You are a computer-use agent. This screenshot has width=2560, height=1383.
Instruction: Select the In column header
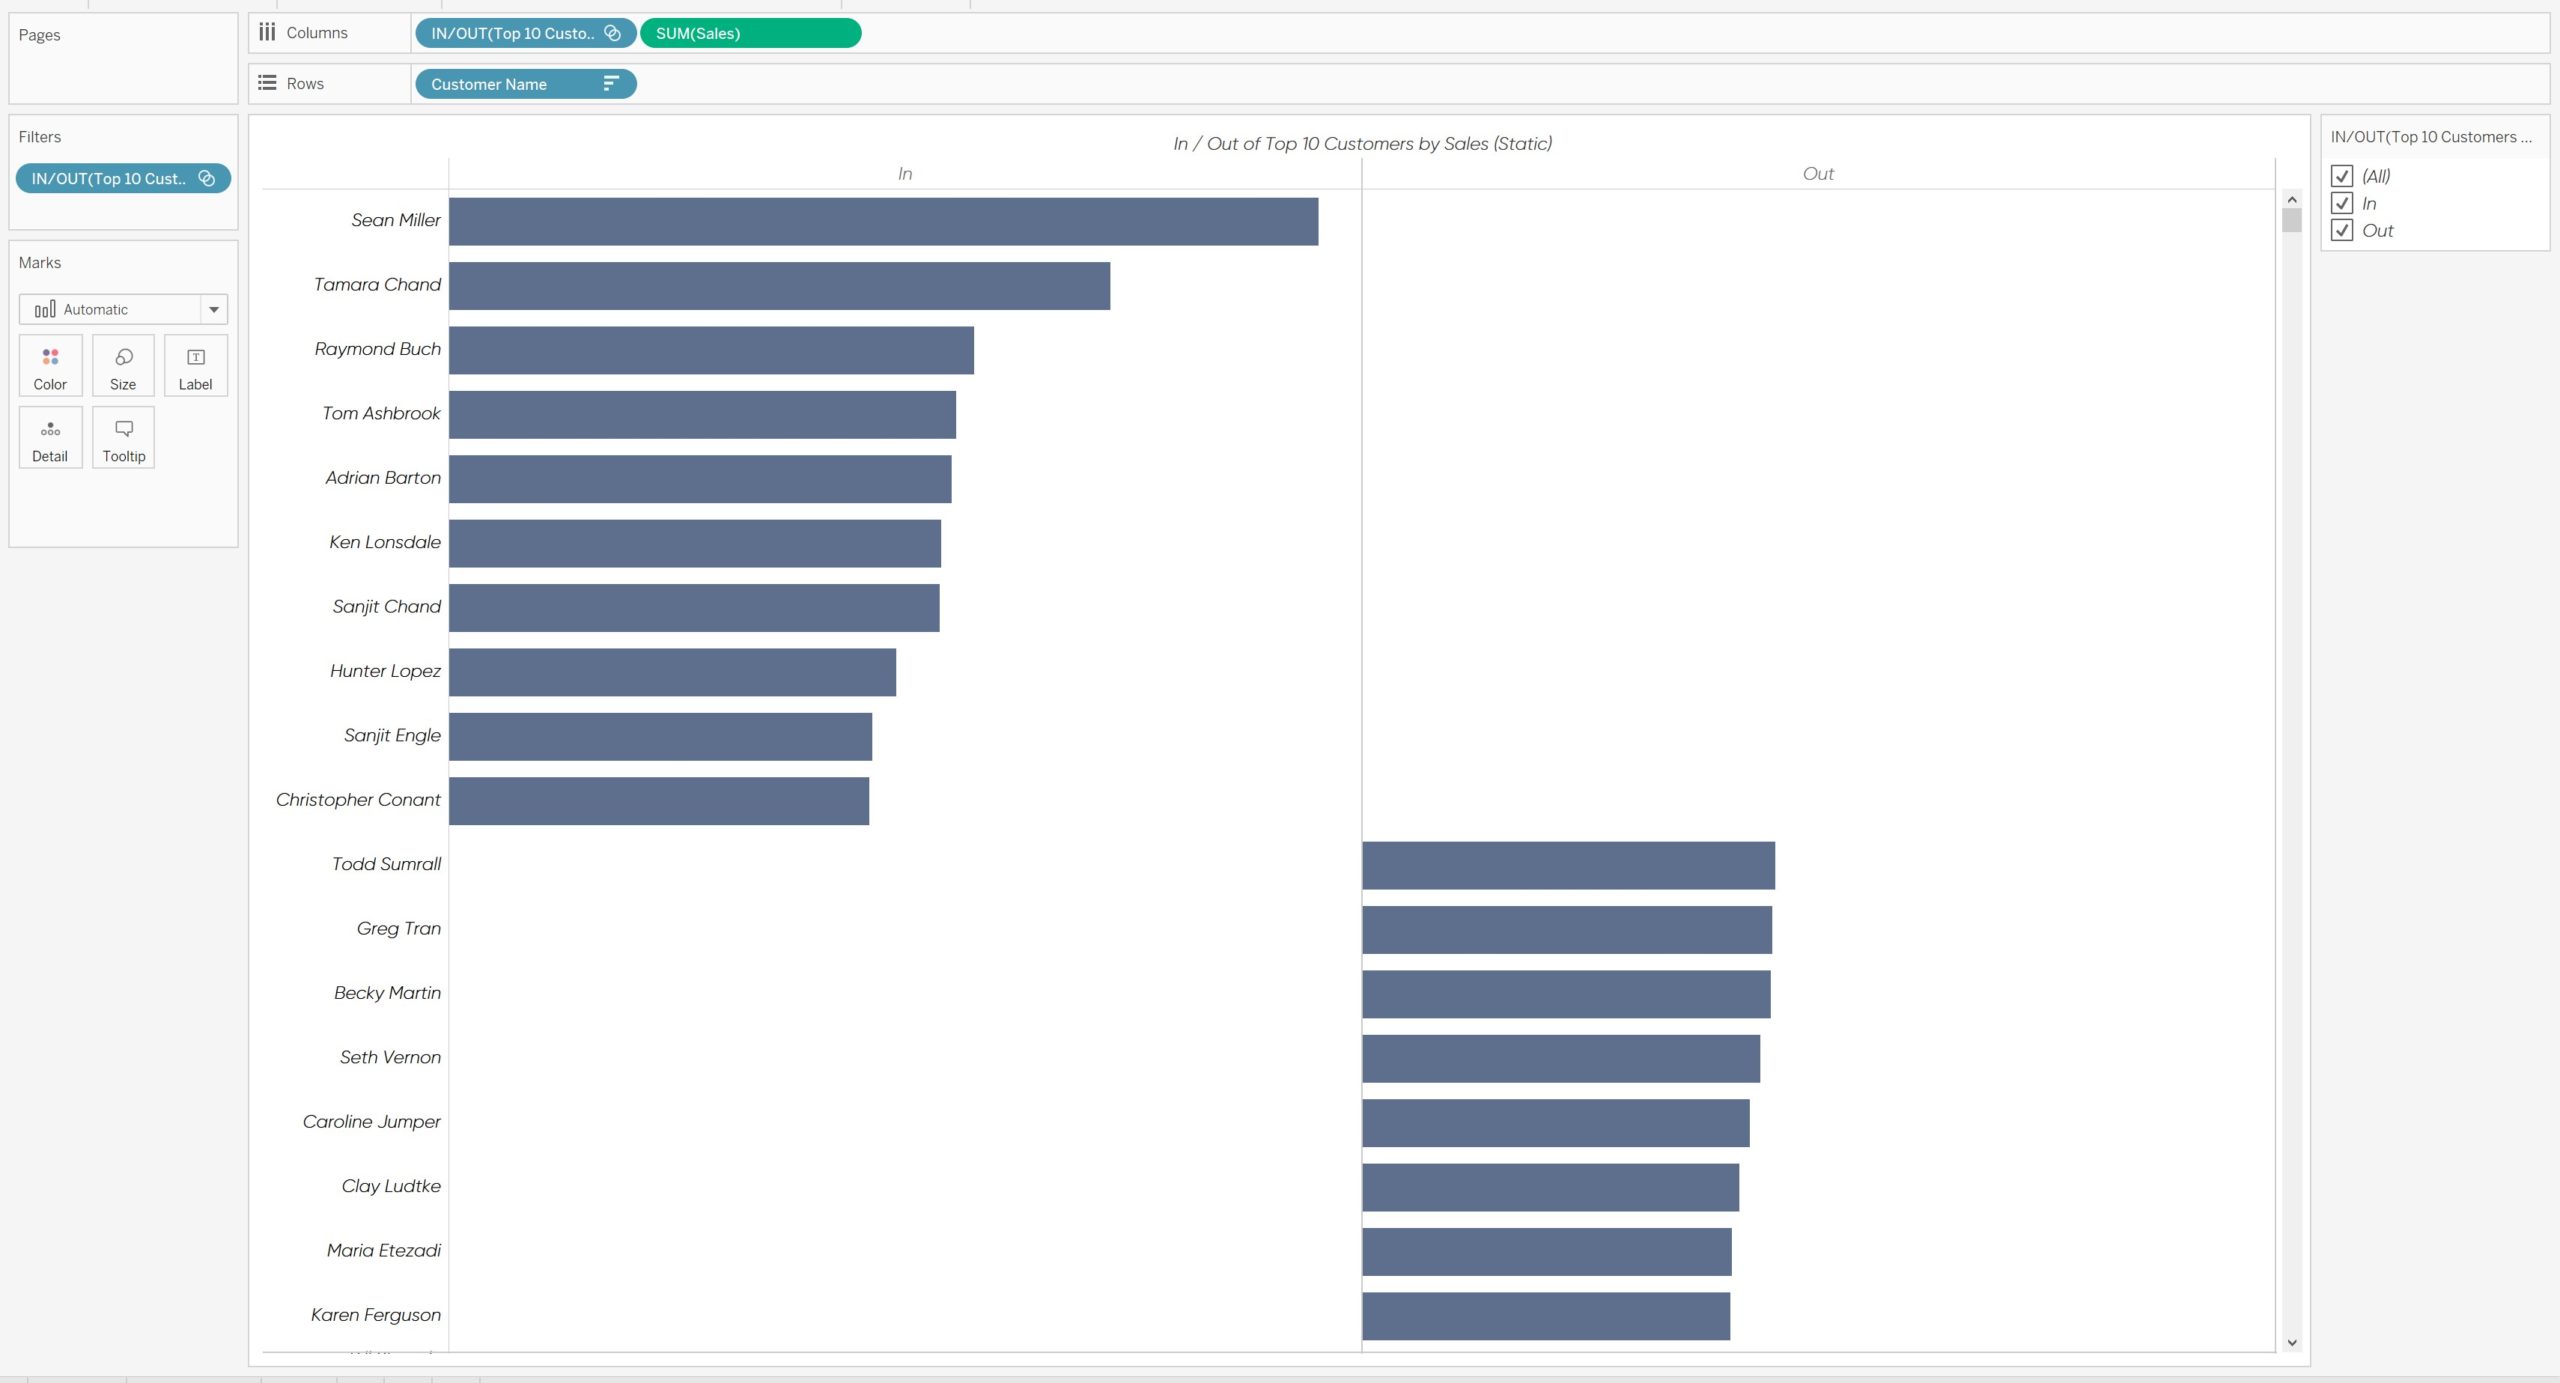tap(905, 174)
